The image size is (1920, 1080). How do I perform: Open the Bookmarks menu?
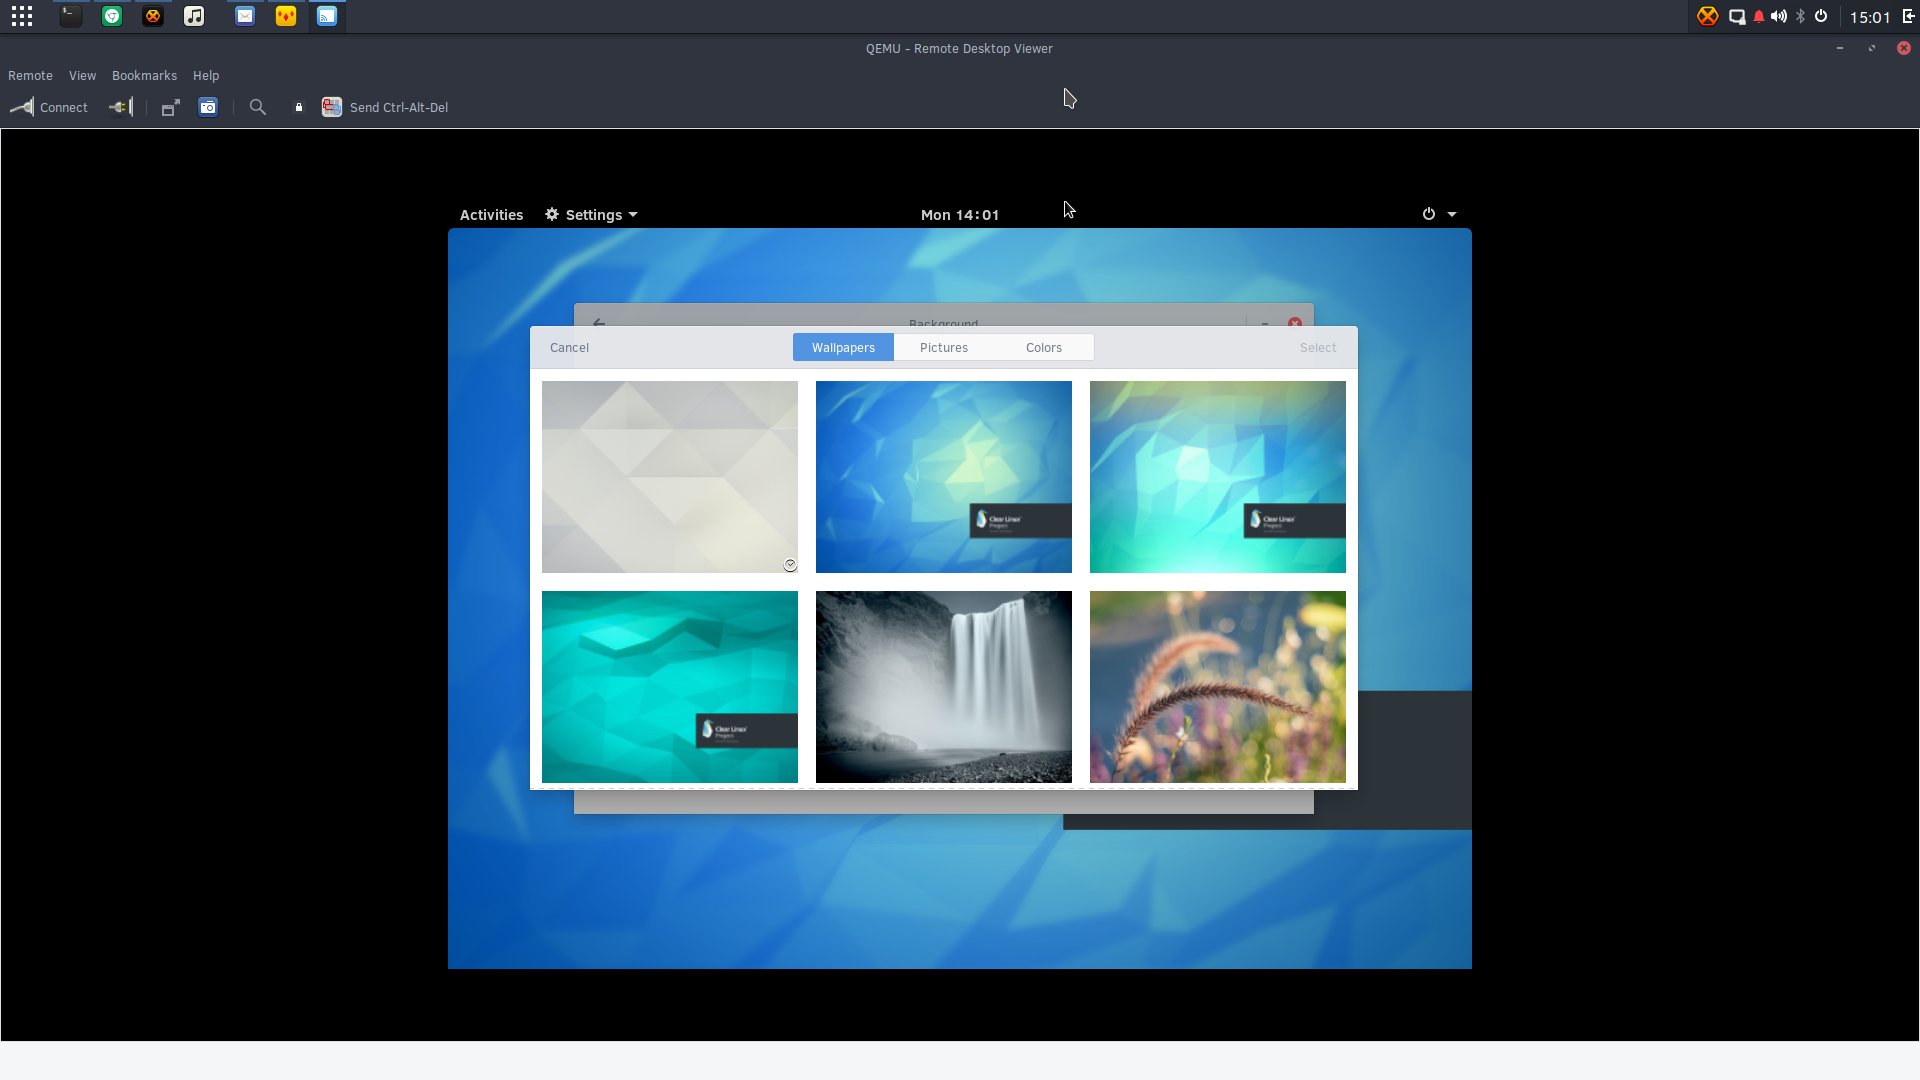[144, 76]
